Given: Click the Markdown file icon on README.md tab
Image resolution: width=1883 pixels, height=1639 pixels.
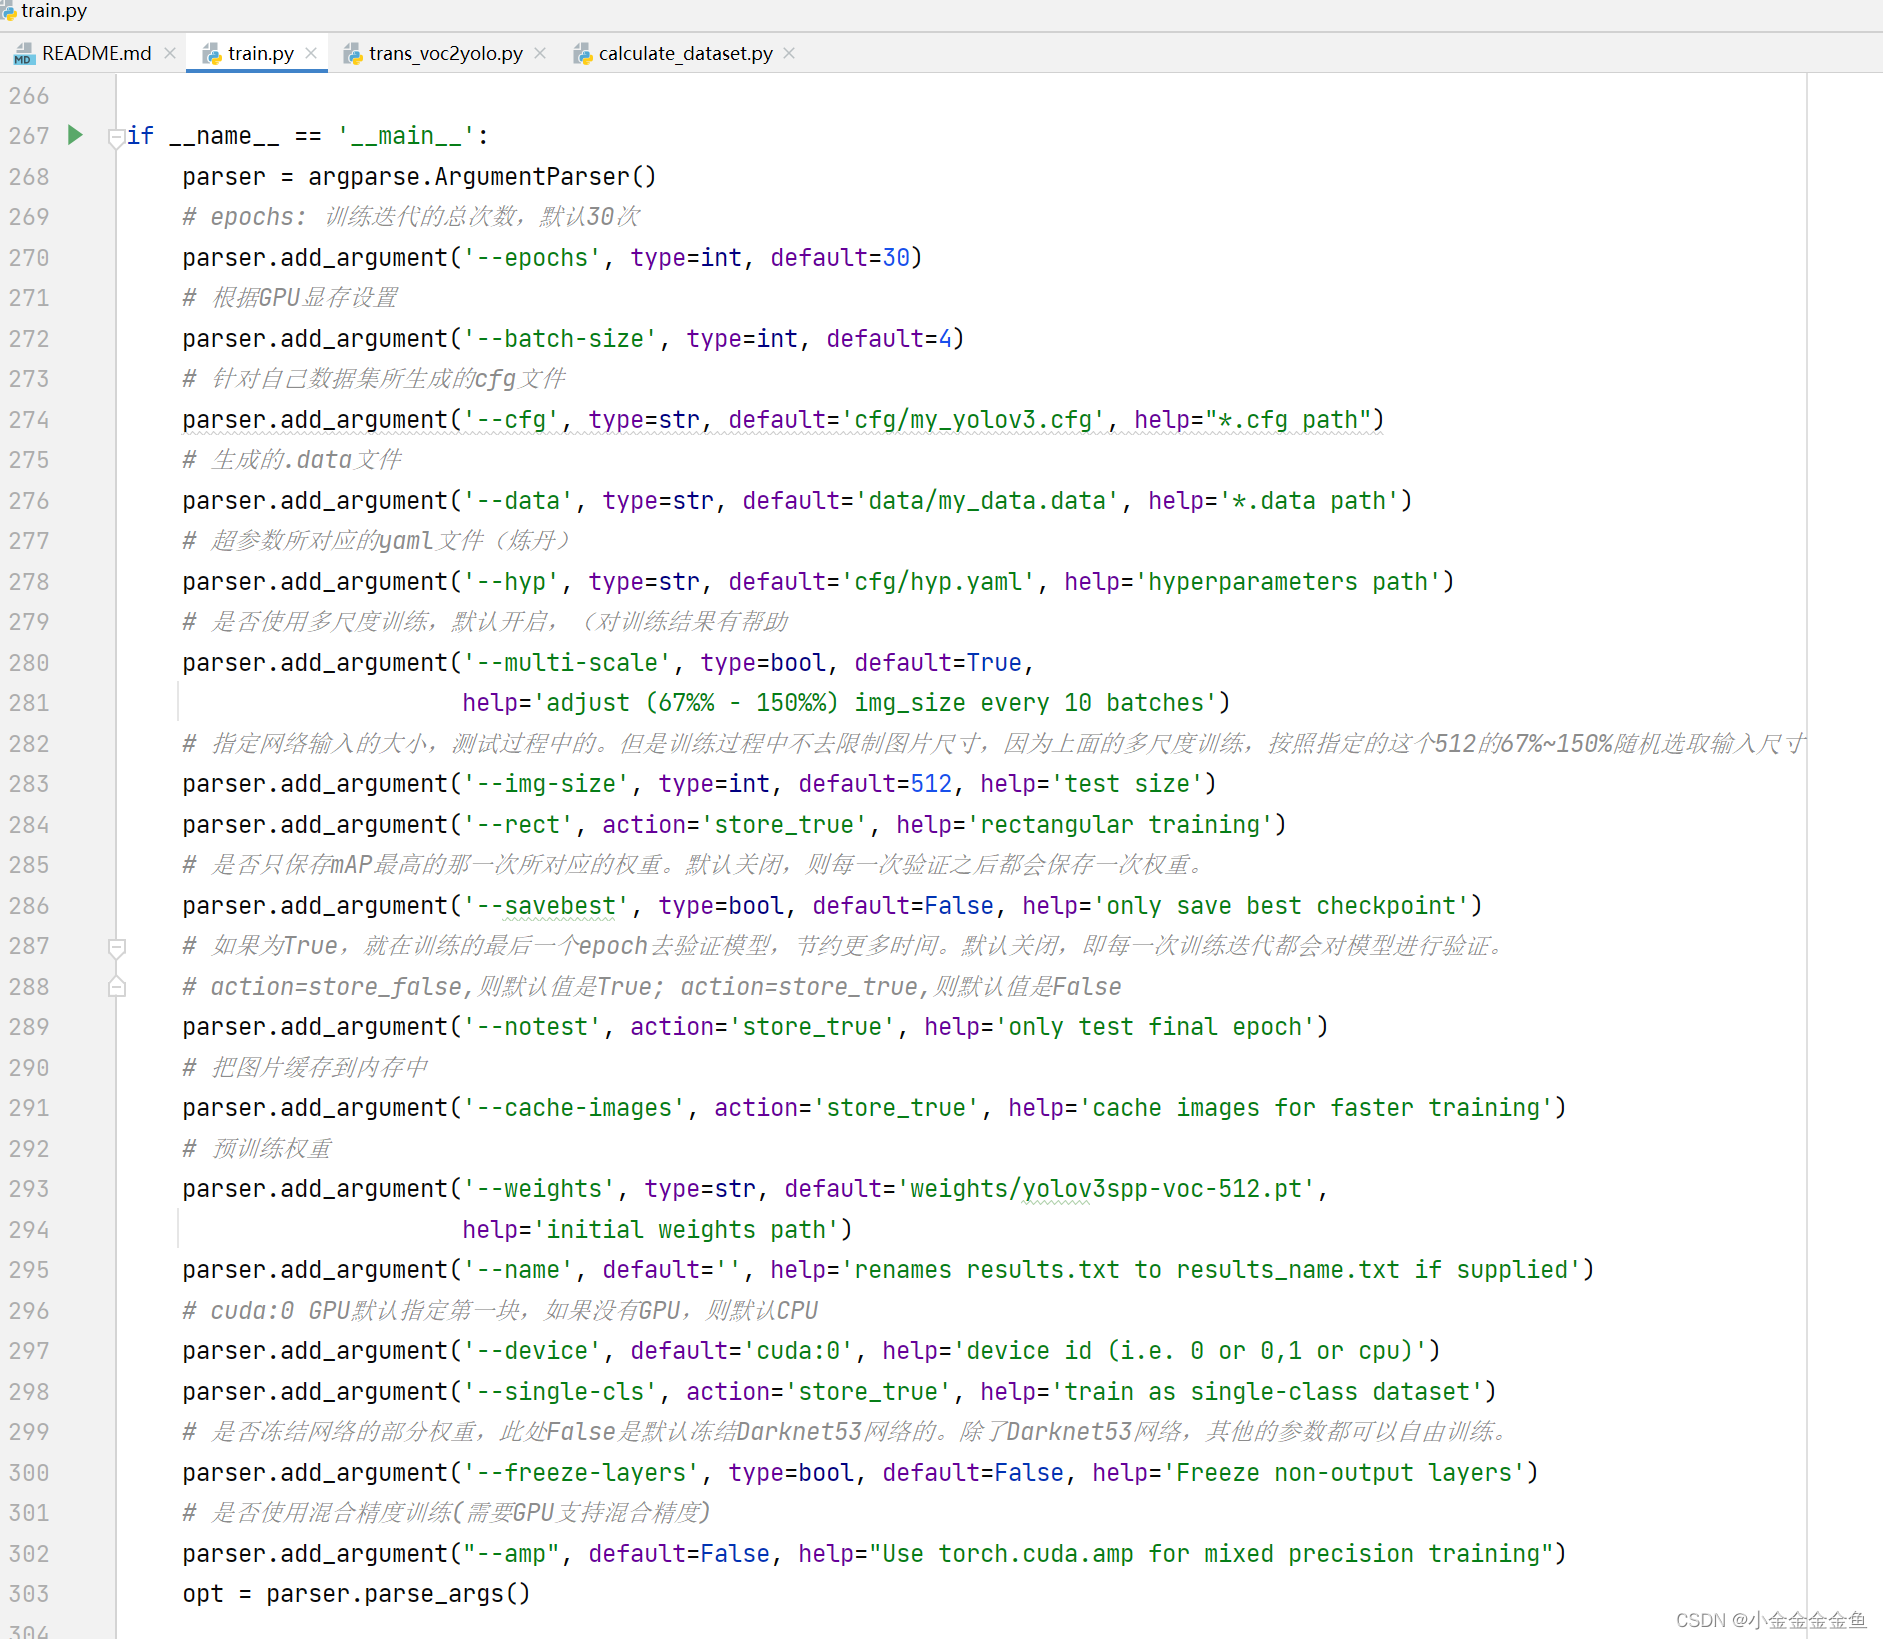Looking at the screenshot, I should [23, 54].
